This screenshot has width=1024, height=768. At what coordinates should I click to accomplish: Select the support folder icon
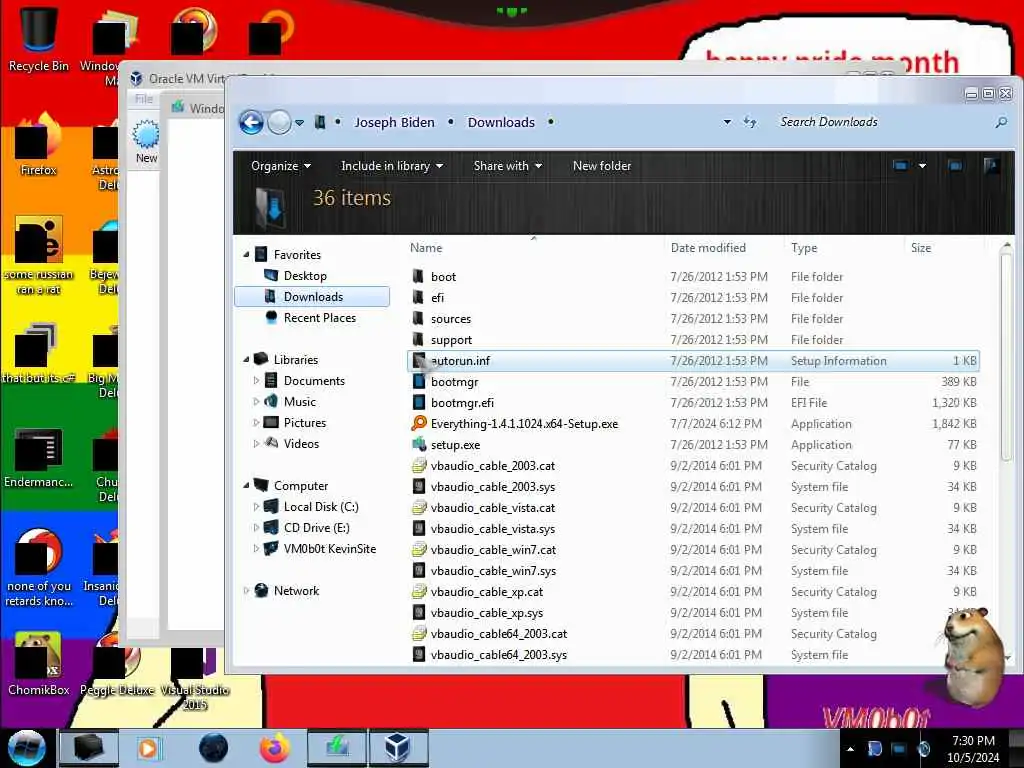419,339
